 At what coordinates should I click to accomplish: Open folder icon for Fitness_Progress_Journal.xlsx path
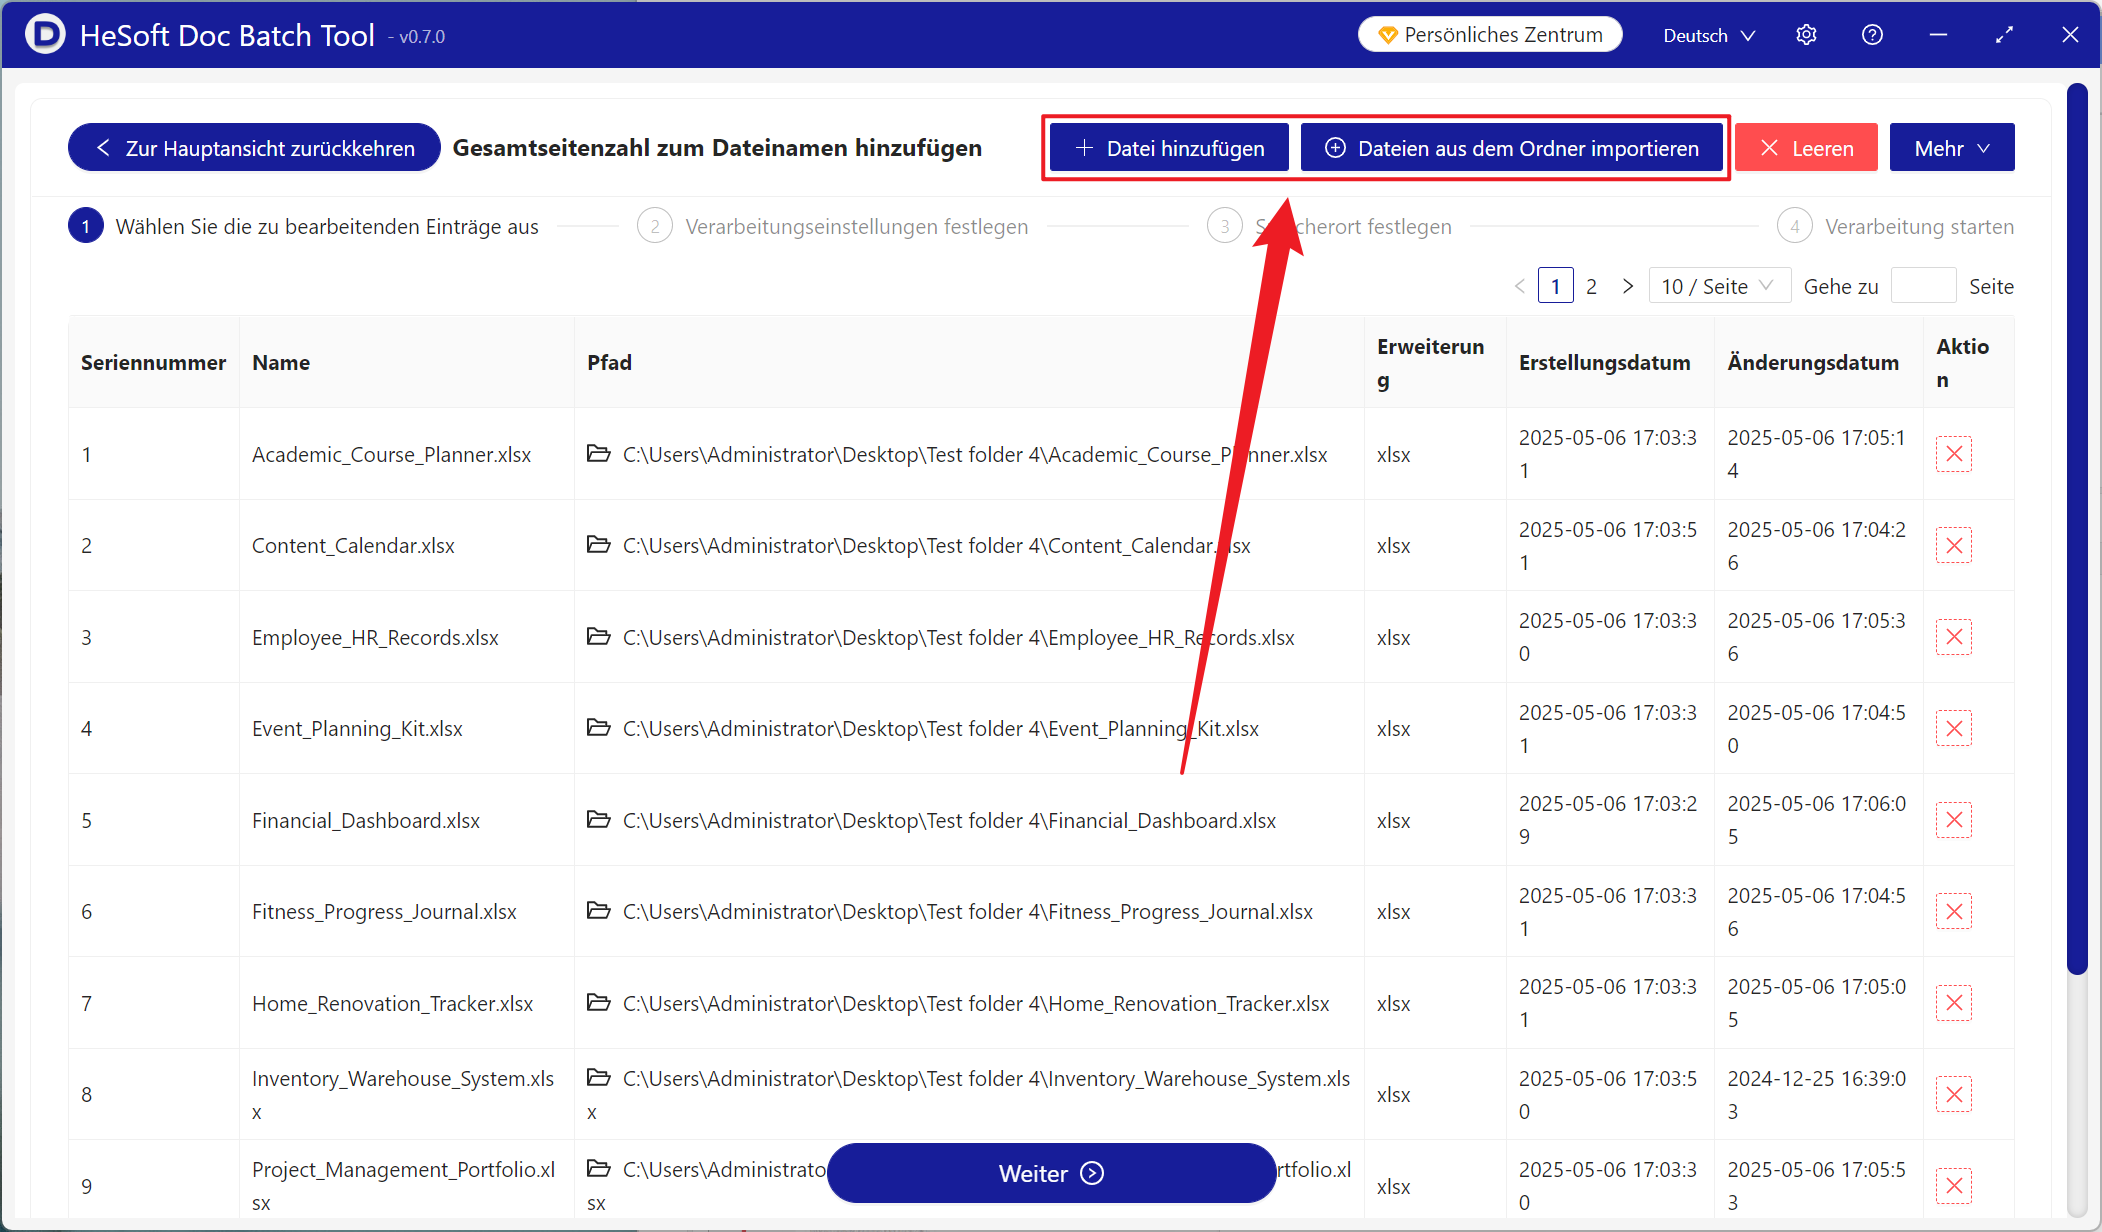coord(598,911)
